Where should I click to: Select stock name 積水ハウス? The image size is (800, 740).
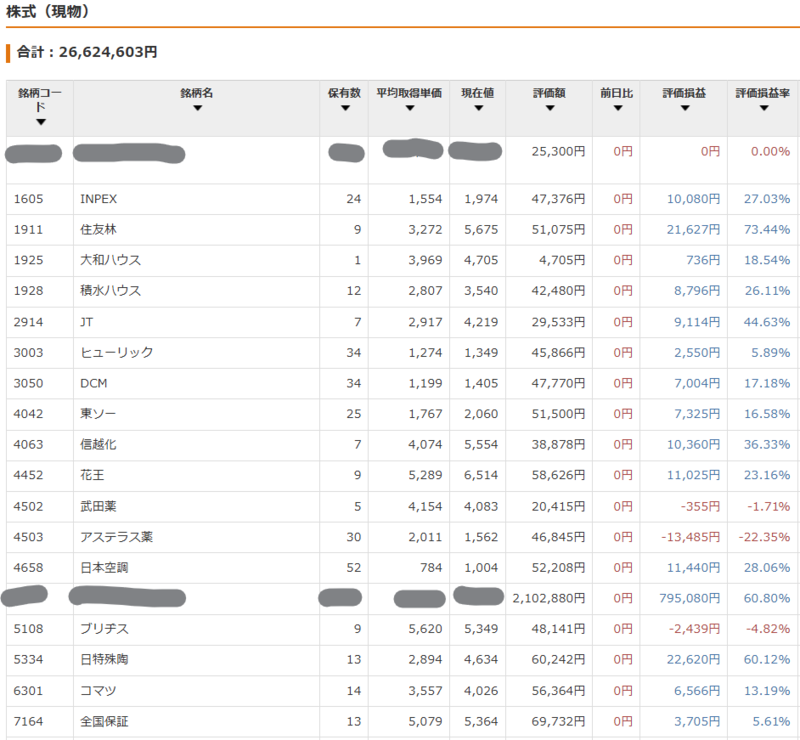point(110,291)
